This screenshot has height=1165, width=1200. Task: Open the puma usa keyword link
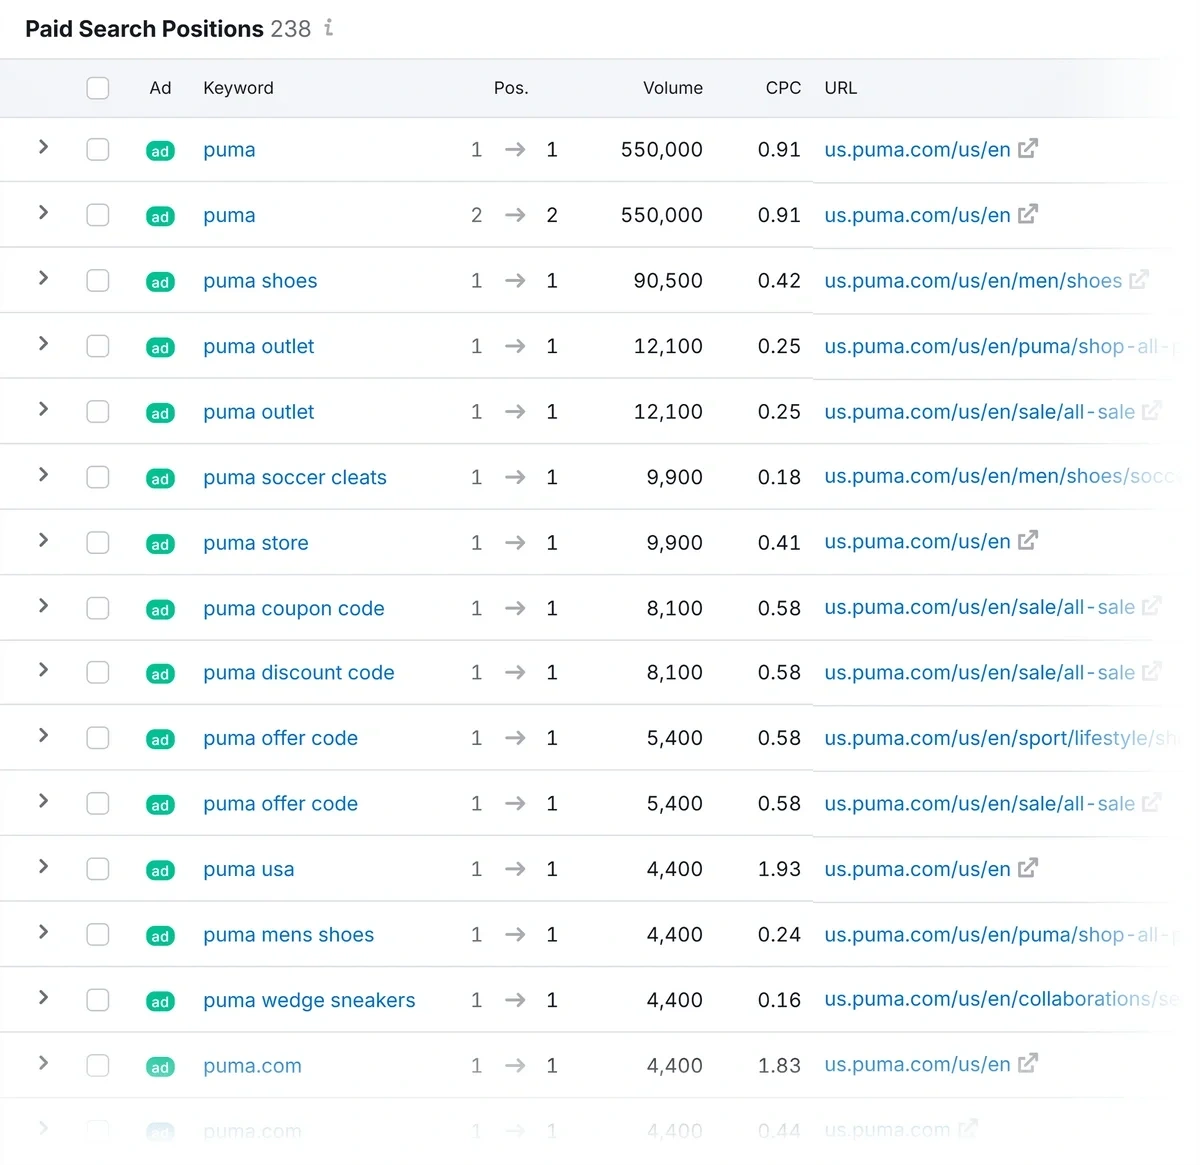tap(249, 869)
